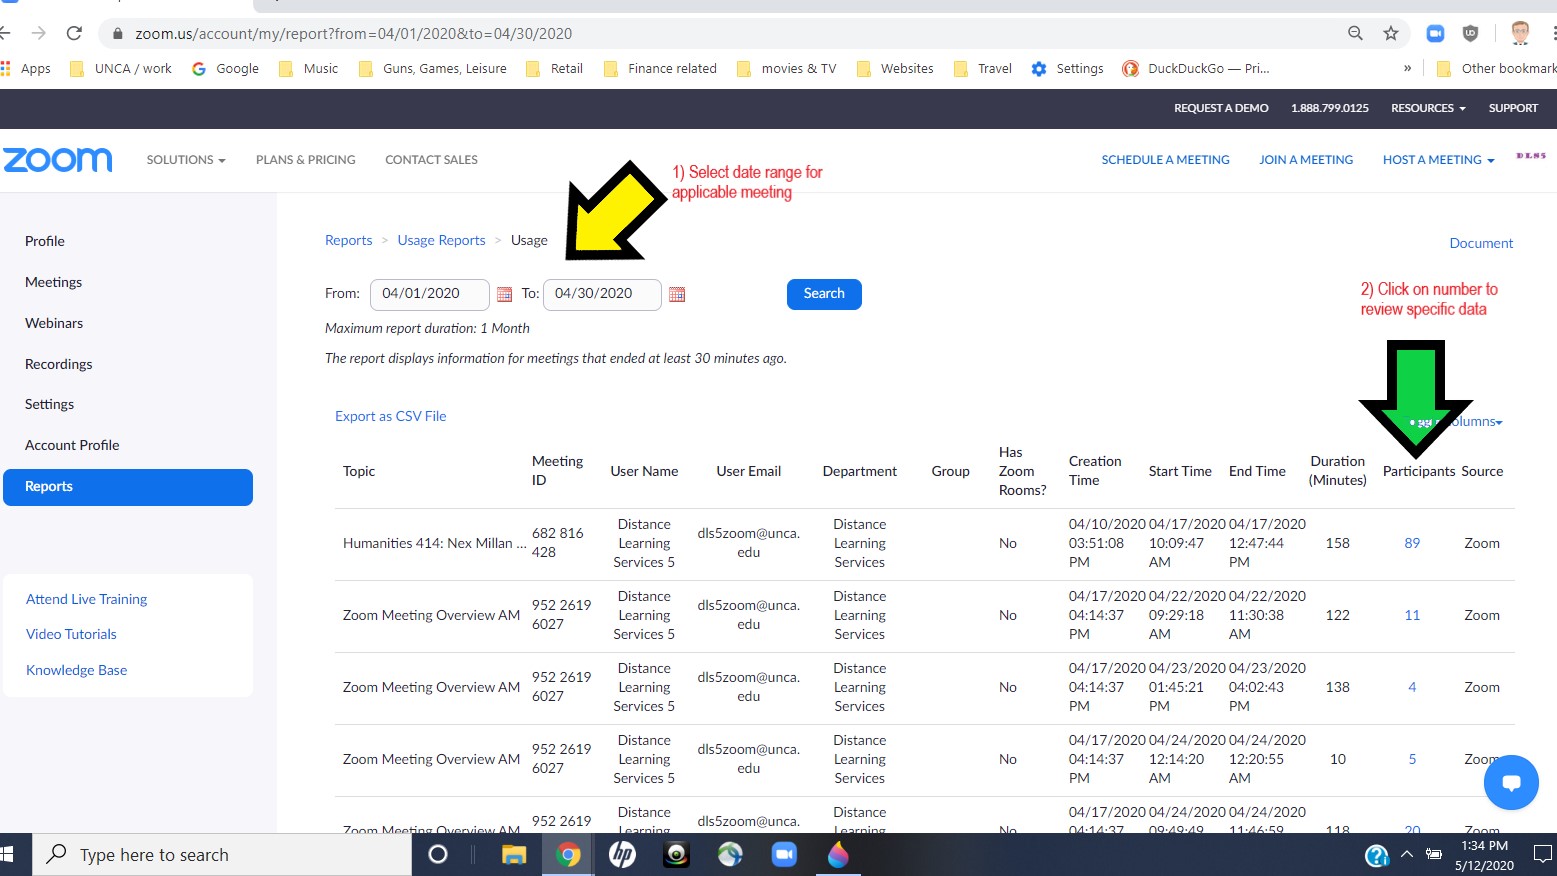This screenshot has width=1557, height=876.
Task: Select Recordings in the left sidebar
Action: (58, 364)
